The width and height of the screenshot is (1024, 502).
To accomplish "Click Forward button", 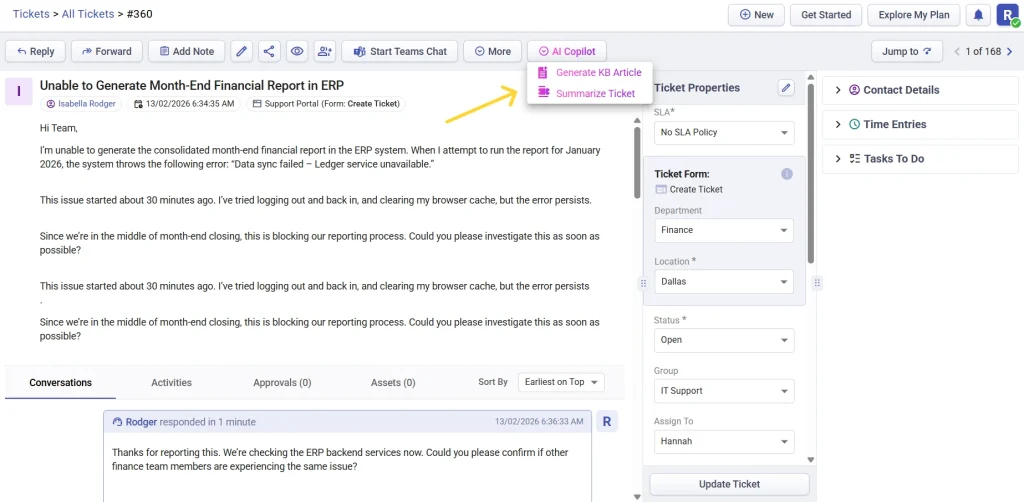I will 106,52.
